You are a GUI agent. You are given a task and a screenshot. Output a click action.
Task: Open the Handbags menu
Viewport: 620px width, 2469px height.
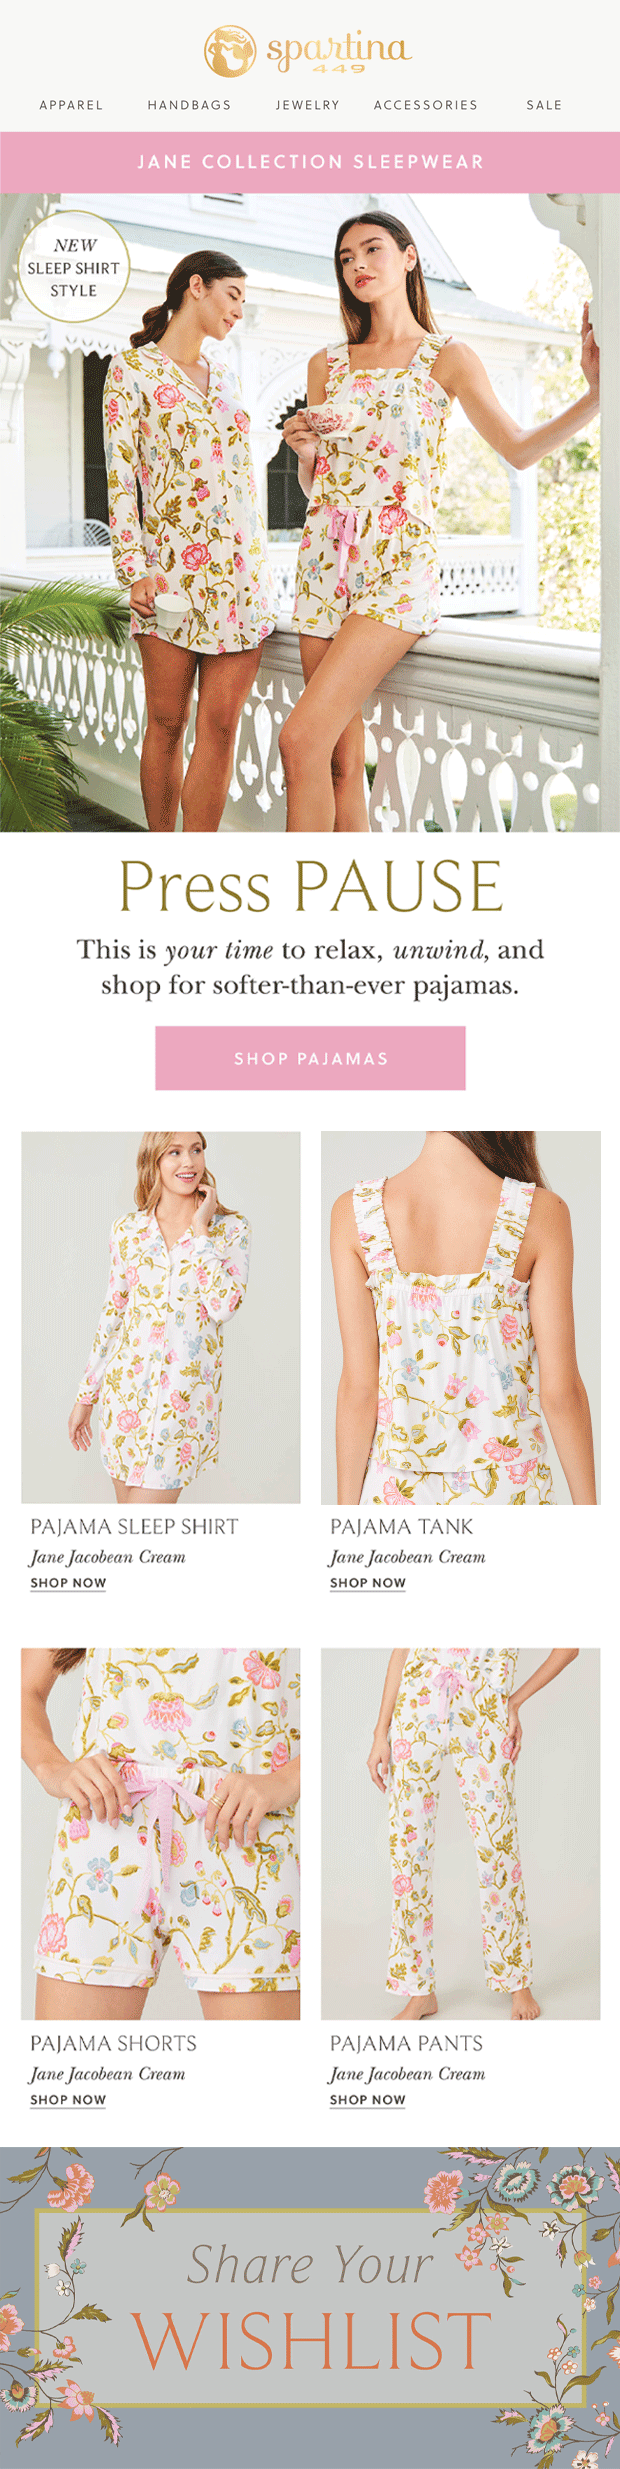[189, 105]
